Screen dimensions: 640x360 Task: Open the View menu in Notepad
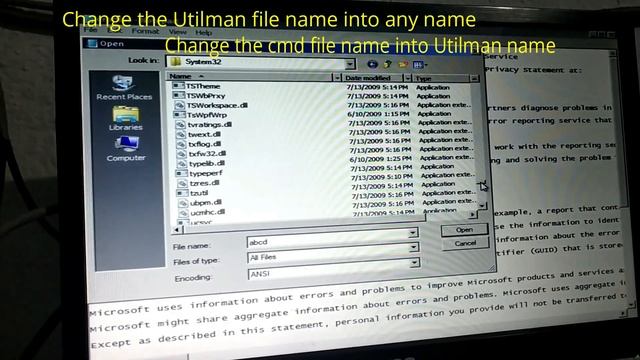178,31
